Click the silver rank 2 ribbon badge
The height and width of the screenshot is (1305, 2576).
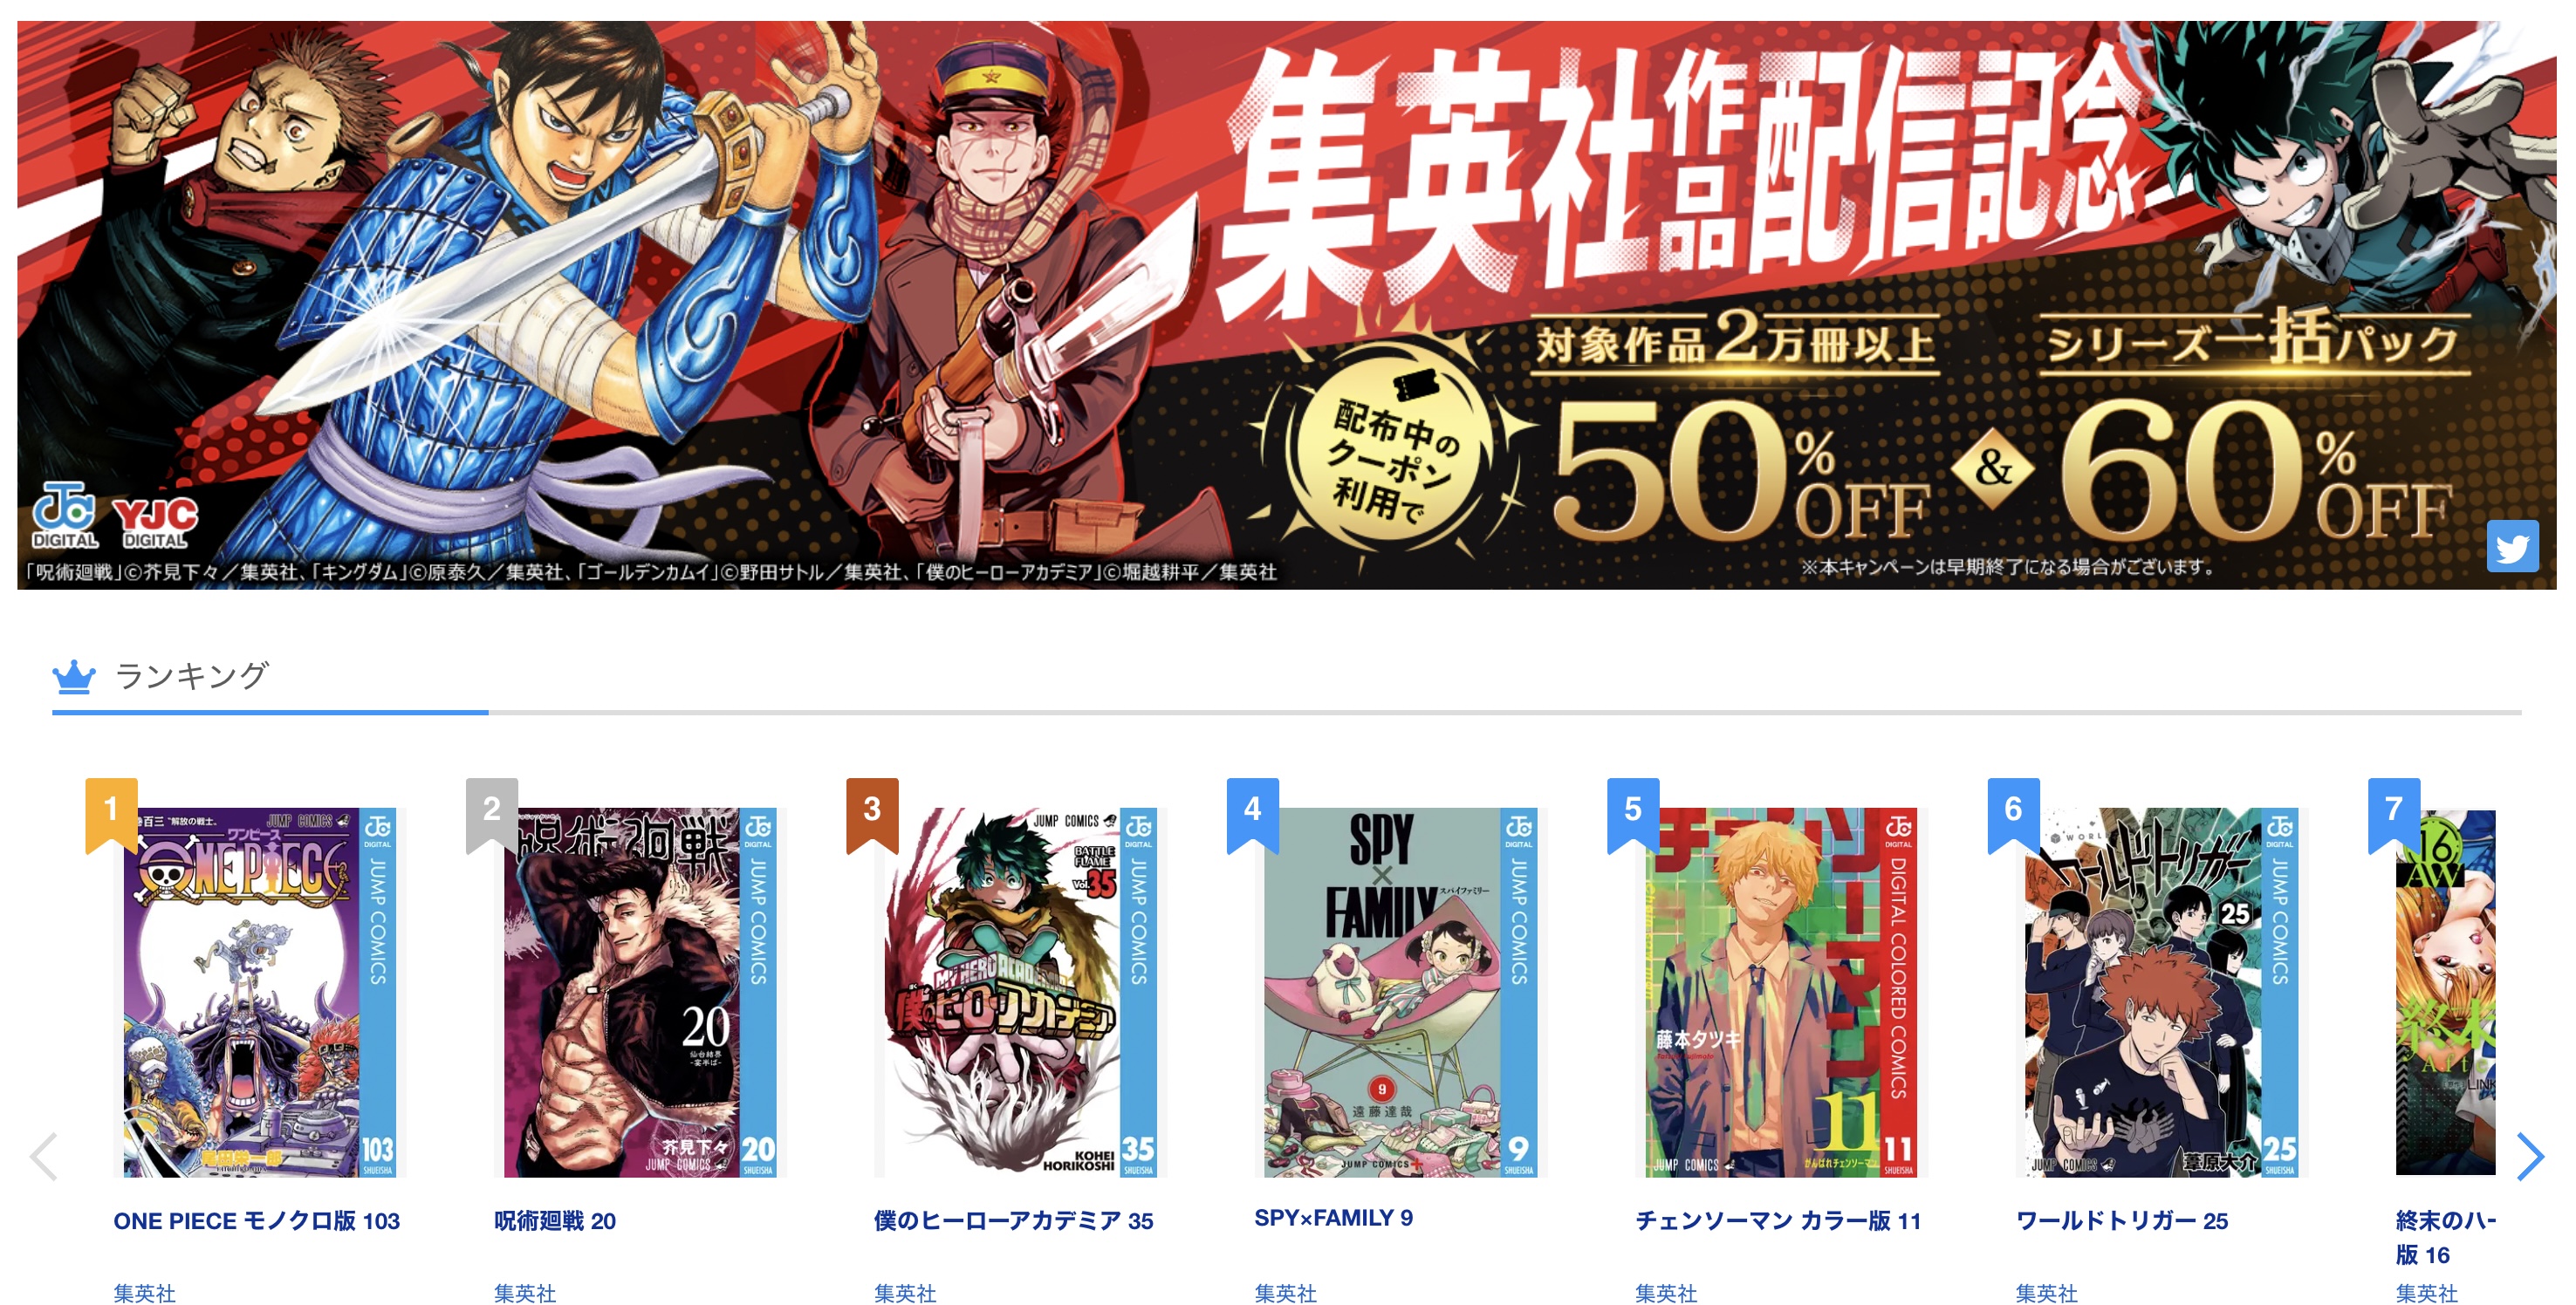(492, 814)
